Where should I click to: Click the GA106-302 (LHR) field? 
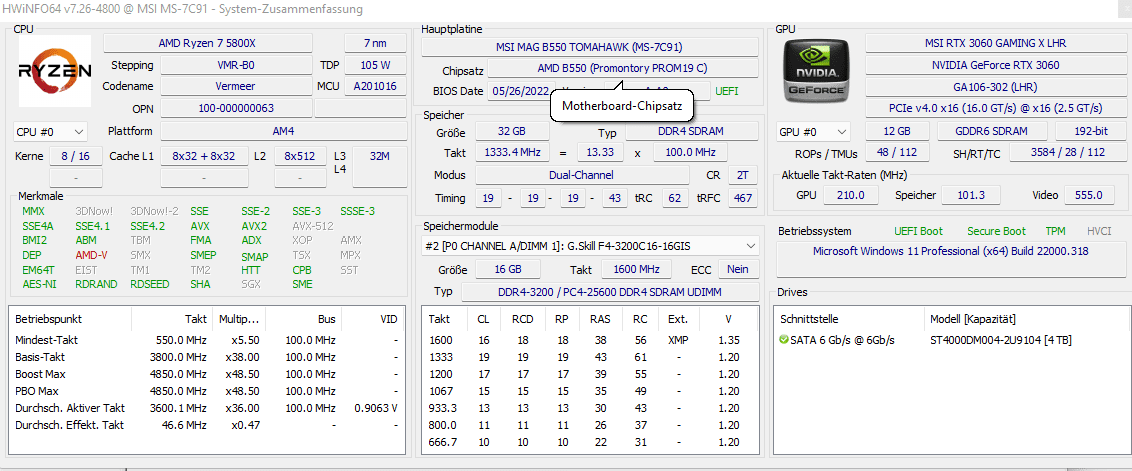(996, 87)
